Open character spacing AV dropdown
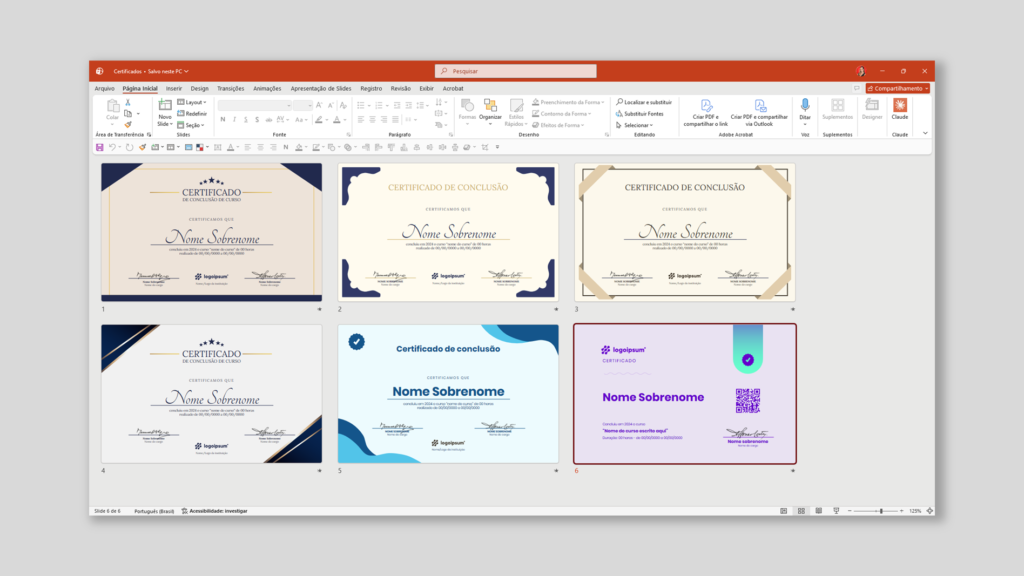 [x=282, y=120]
